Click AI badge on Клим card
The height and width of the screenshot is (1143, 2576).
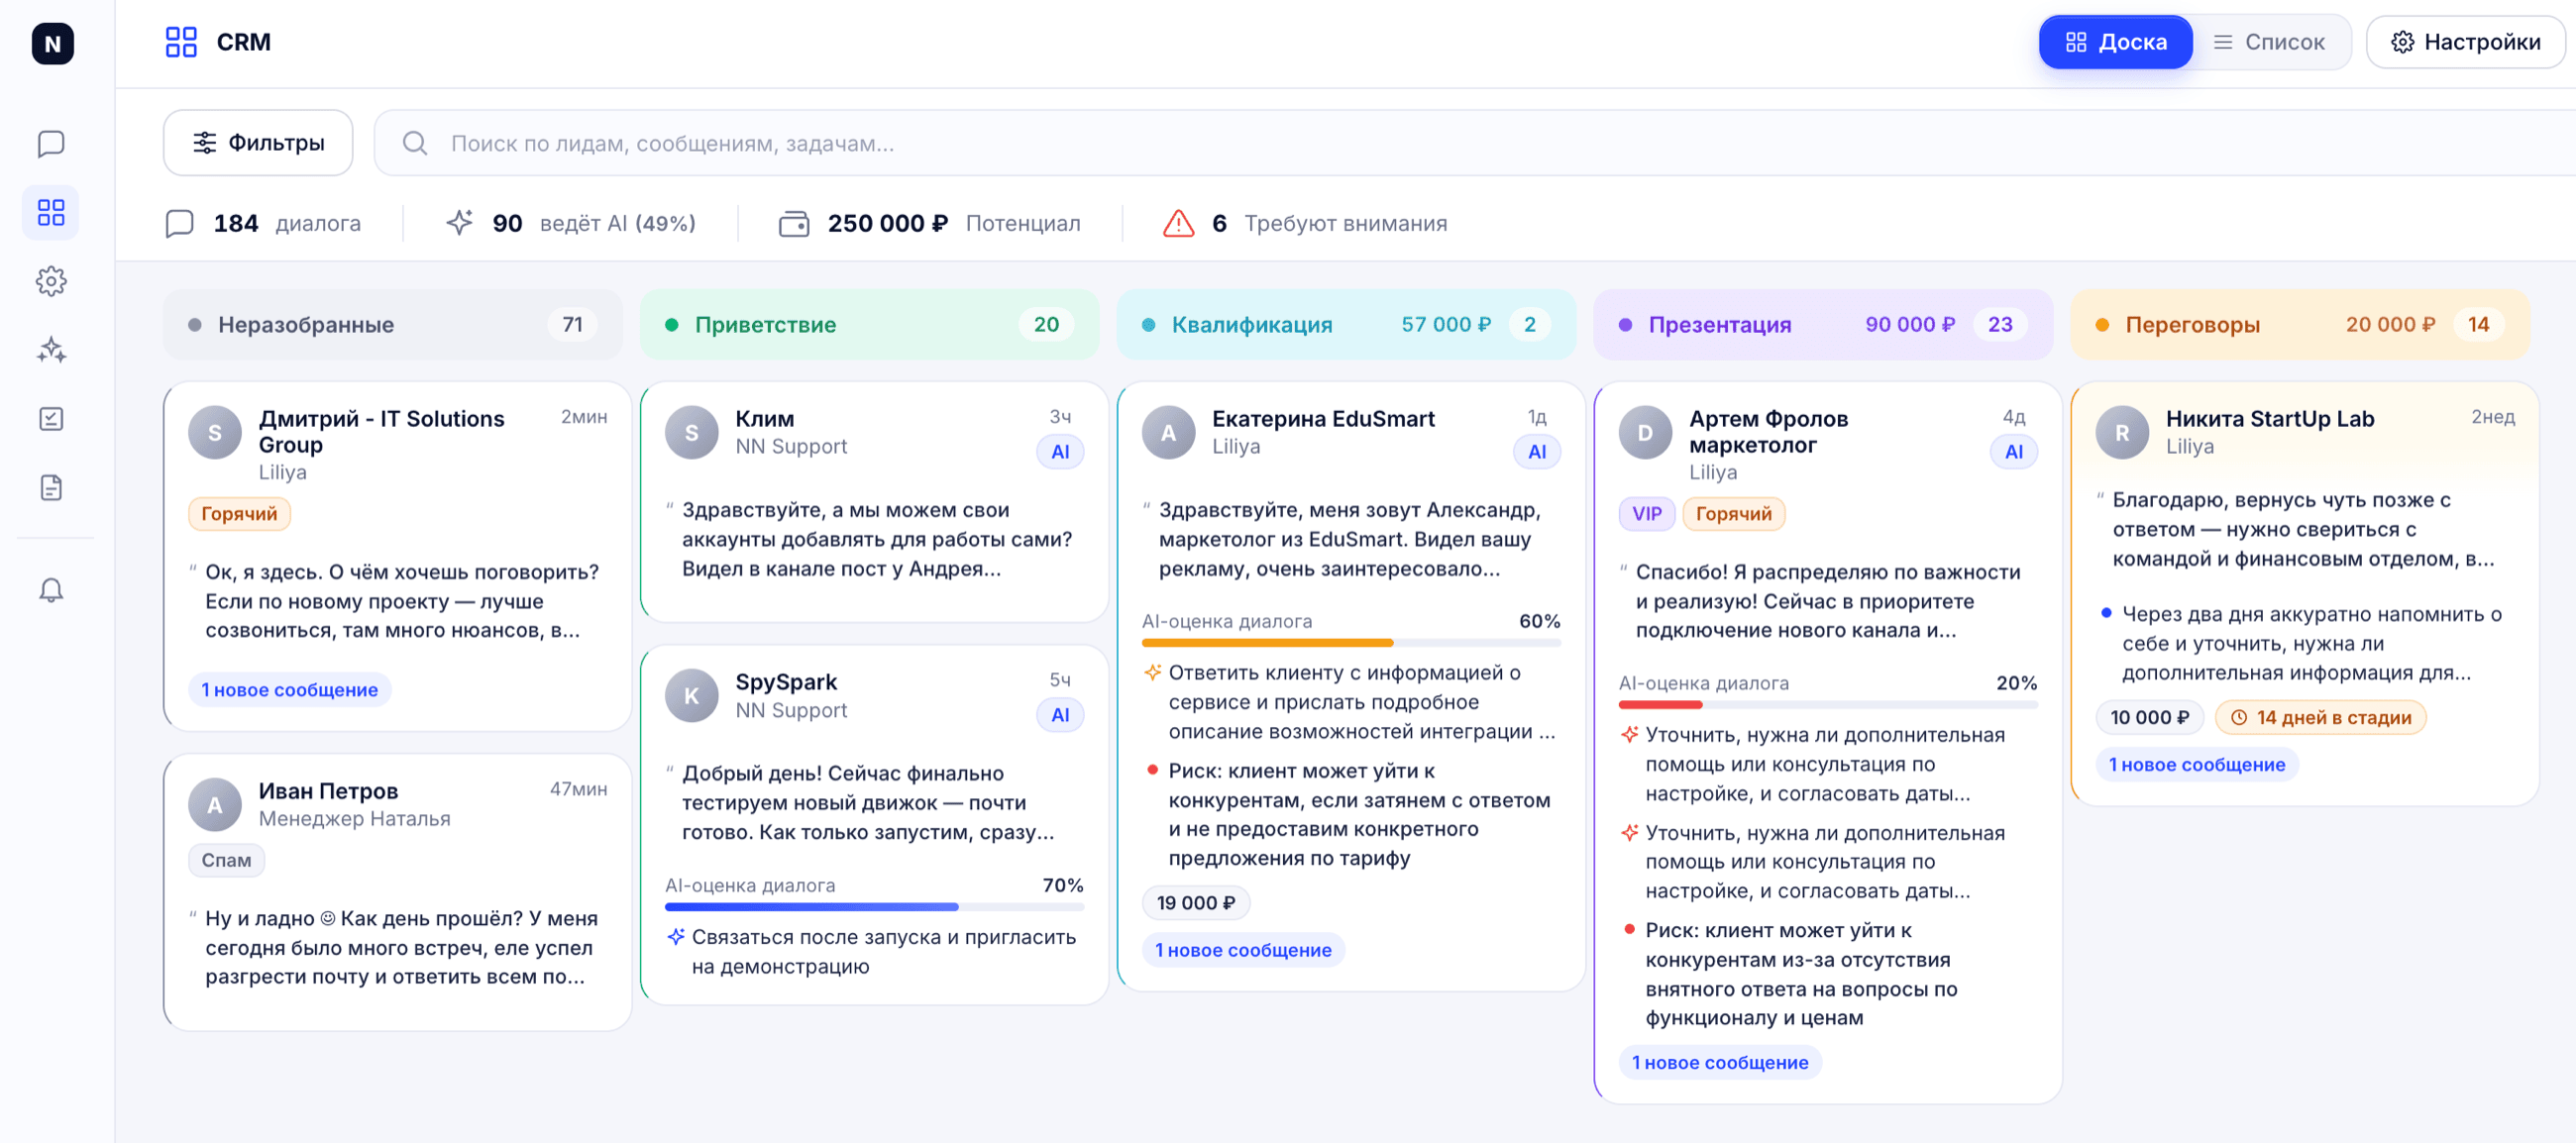pos(1060,451)
